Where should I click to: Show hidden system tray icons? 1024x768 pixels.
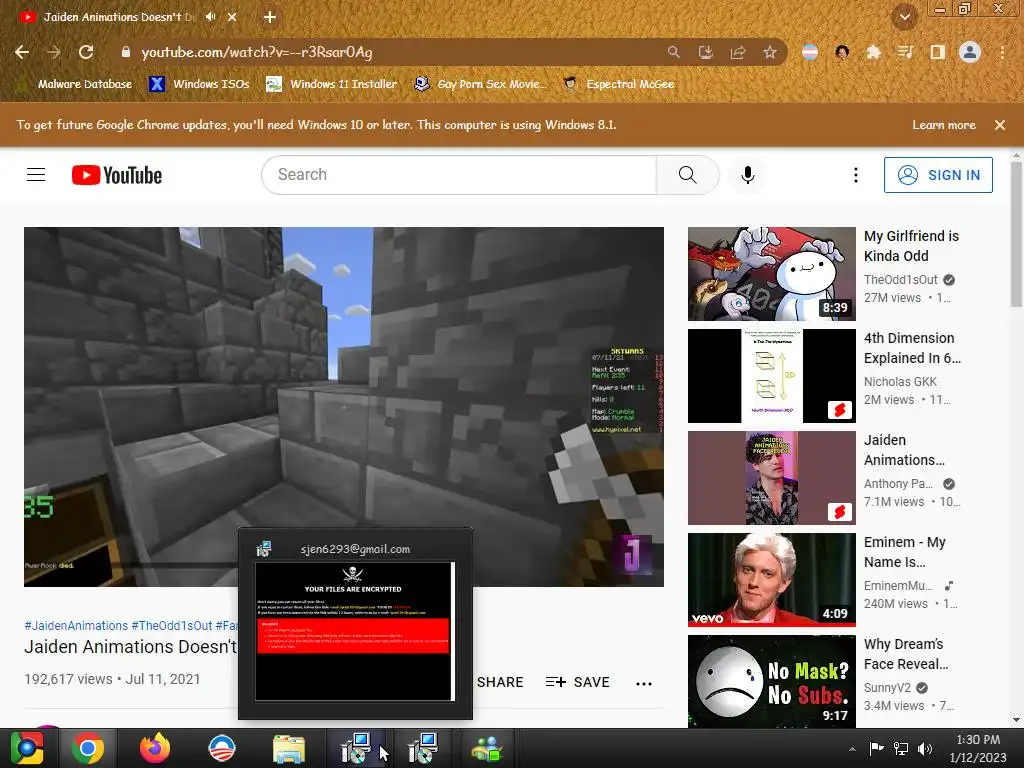coord(852,749)
